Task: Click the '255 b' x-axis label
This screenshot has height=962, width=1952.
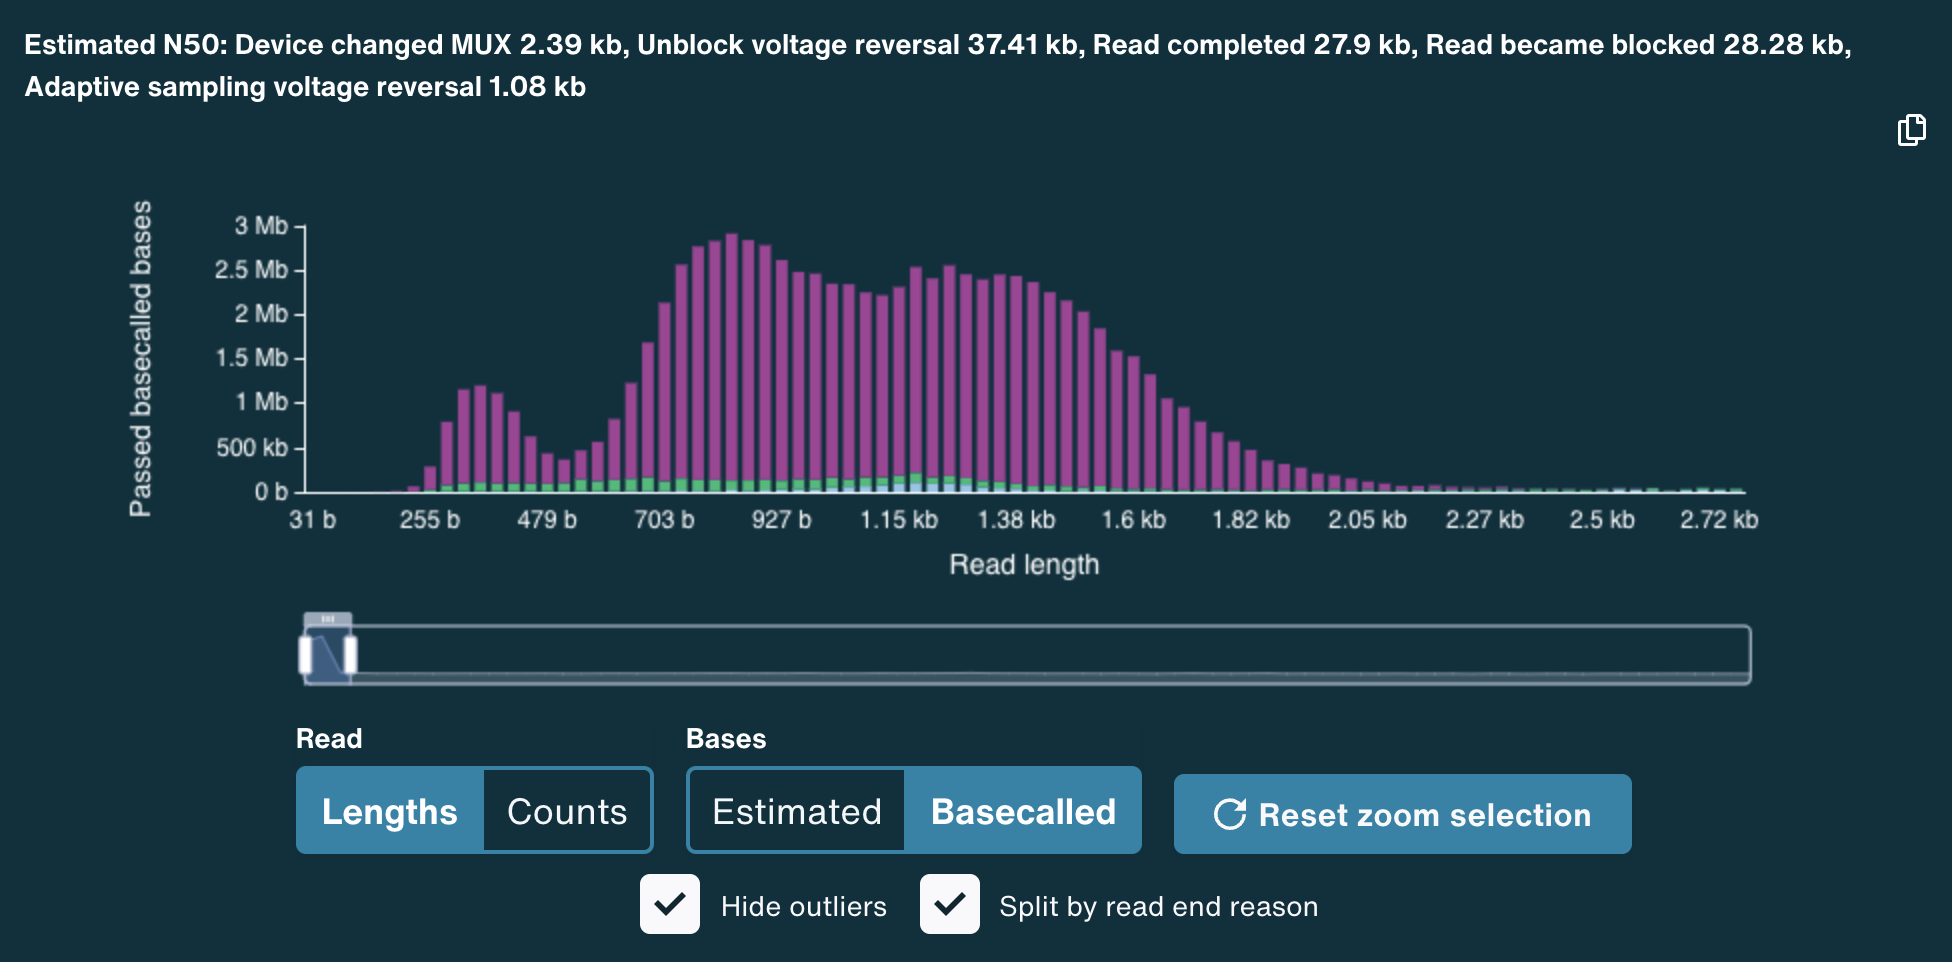Action: [x=430, y=520]
